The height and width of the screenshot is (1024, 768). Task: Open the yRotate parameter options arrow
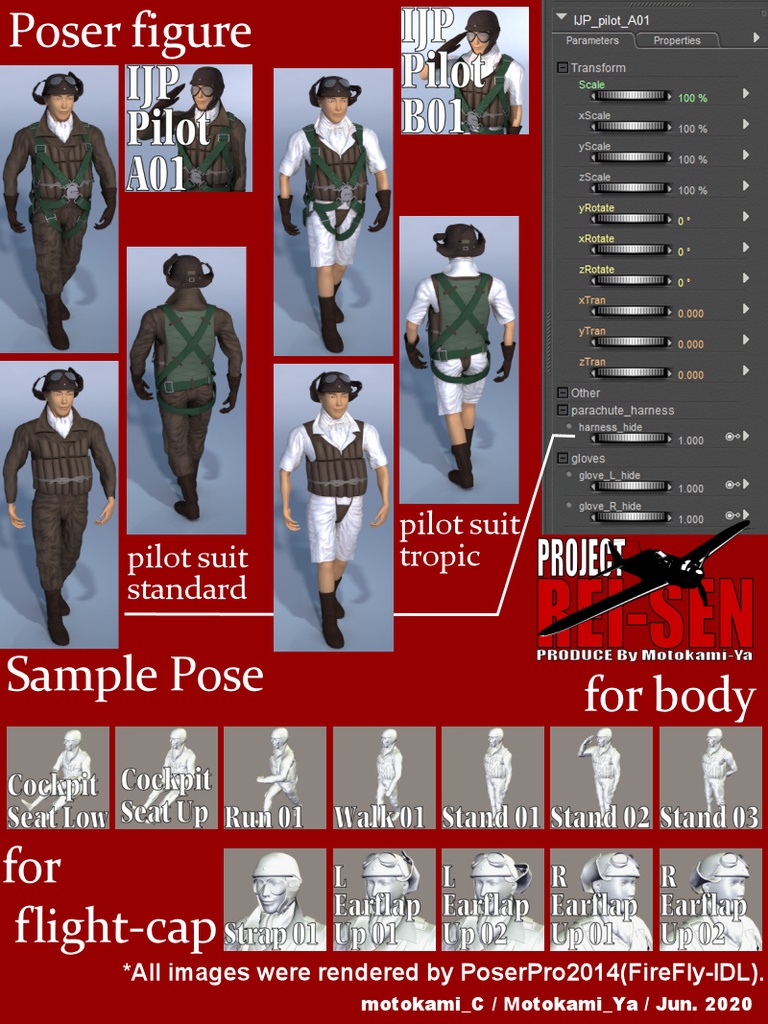pyautogui.click(x=746, y=217)
